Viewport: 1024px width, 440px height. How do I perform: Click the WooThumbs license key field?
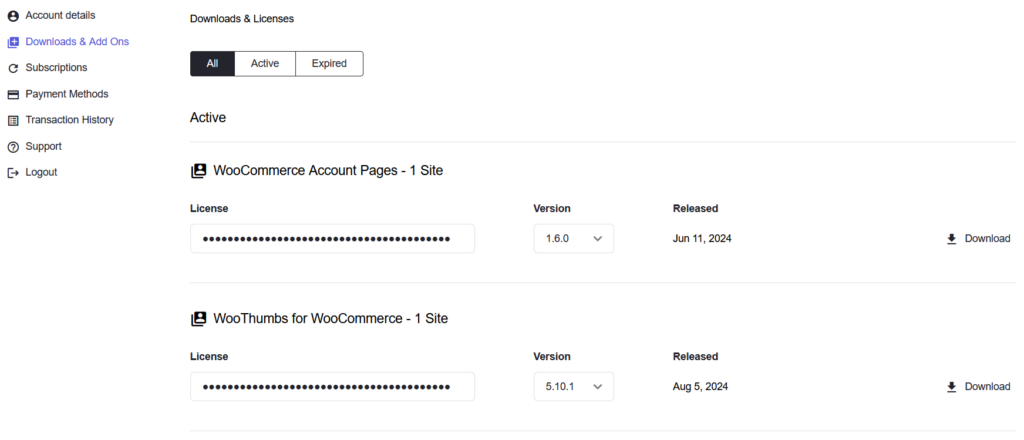coord(332,387)
